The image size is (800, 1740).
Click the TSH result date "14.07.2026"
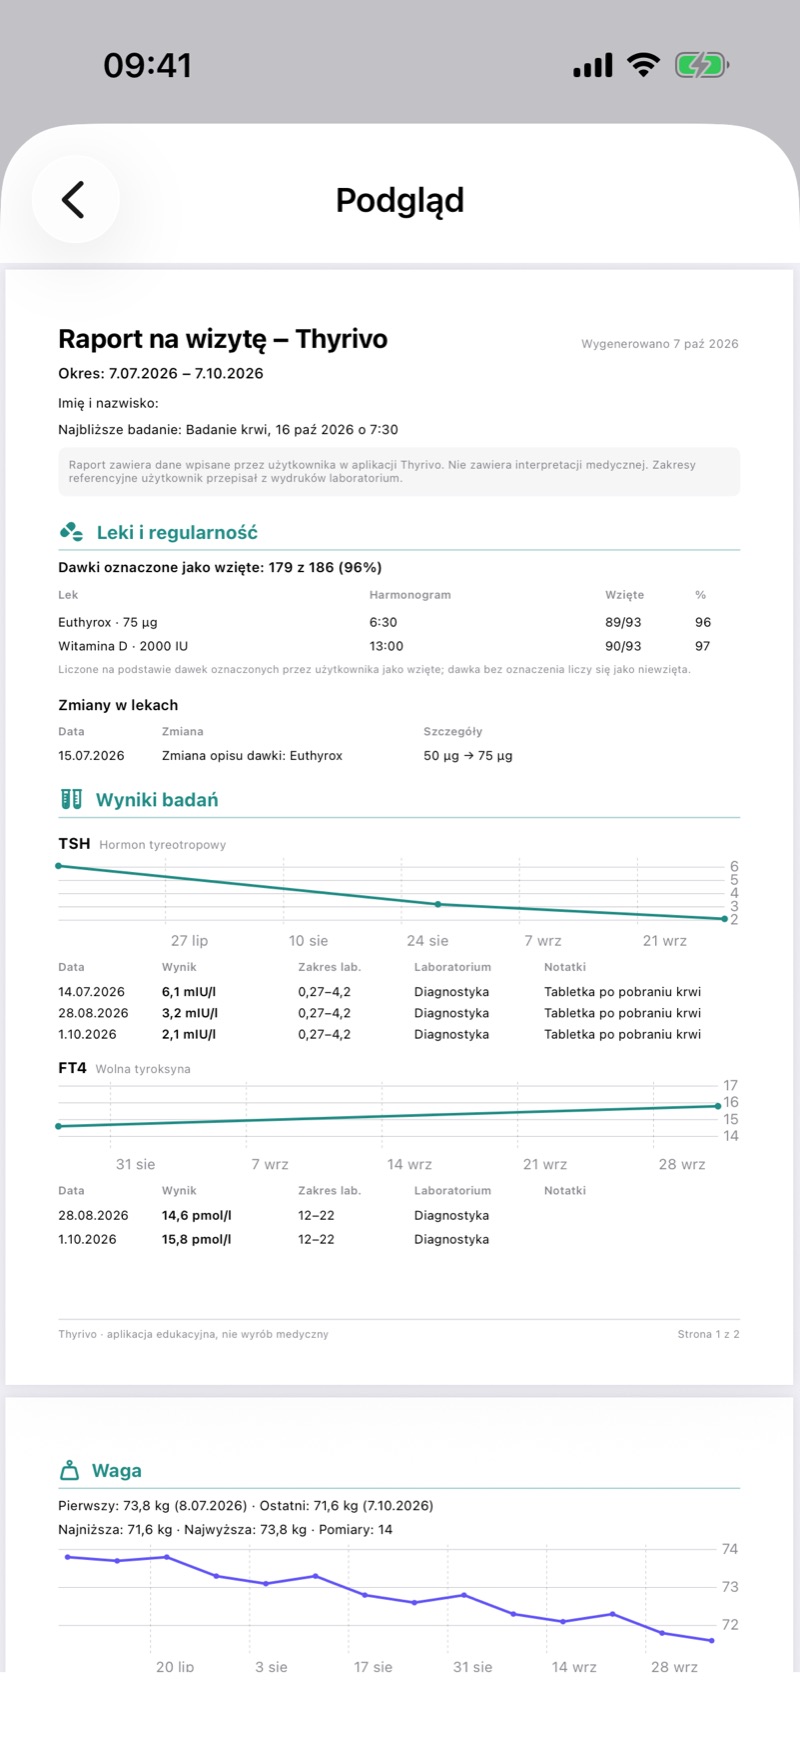pyautogui.click(x=91, y=992)
